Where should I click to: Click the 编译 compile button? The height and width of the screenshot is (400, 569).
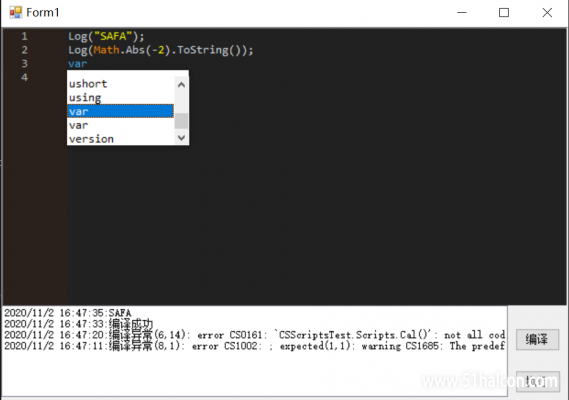tap(537, 340)
